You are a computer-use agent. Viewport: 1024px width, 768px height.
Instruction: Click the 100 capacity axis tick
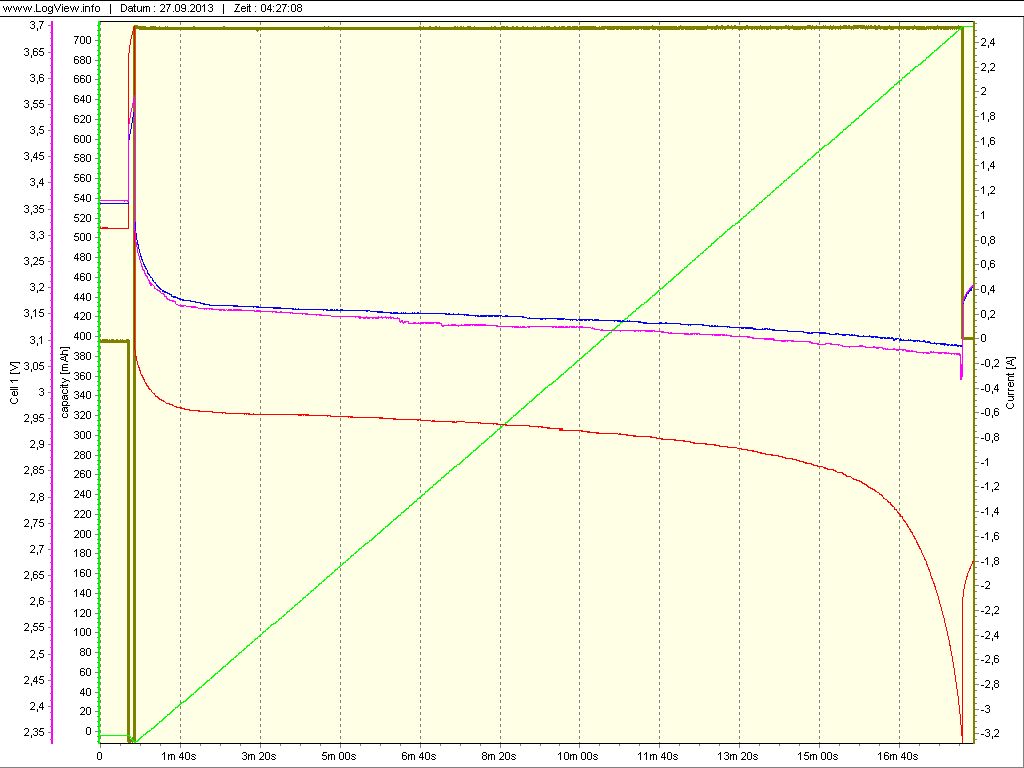point(83,632)
